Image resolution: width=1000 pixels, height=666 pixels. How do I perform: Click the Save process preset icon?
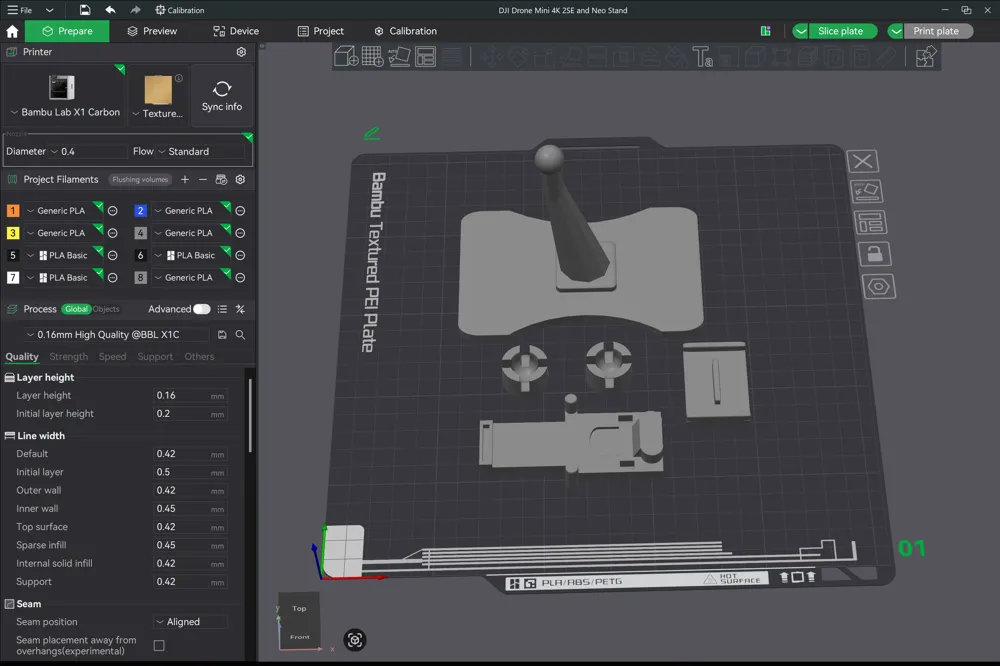click(x=222, y=334)
